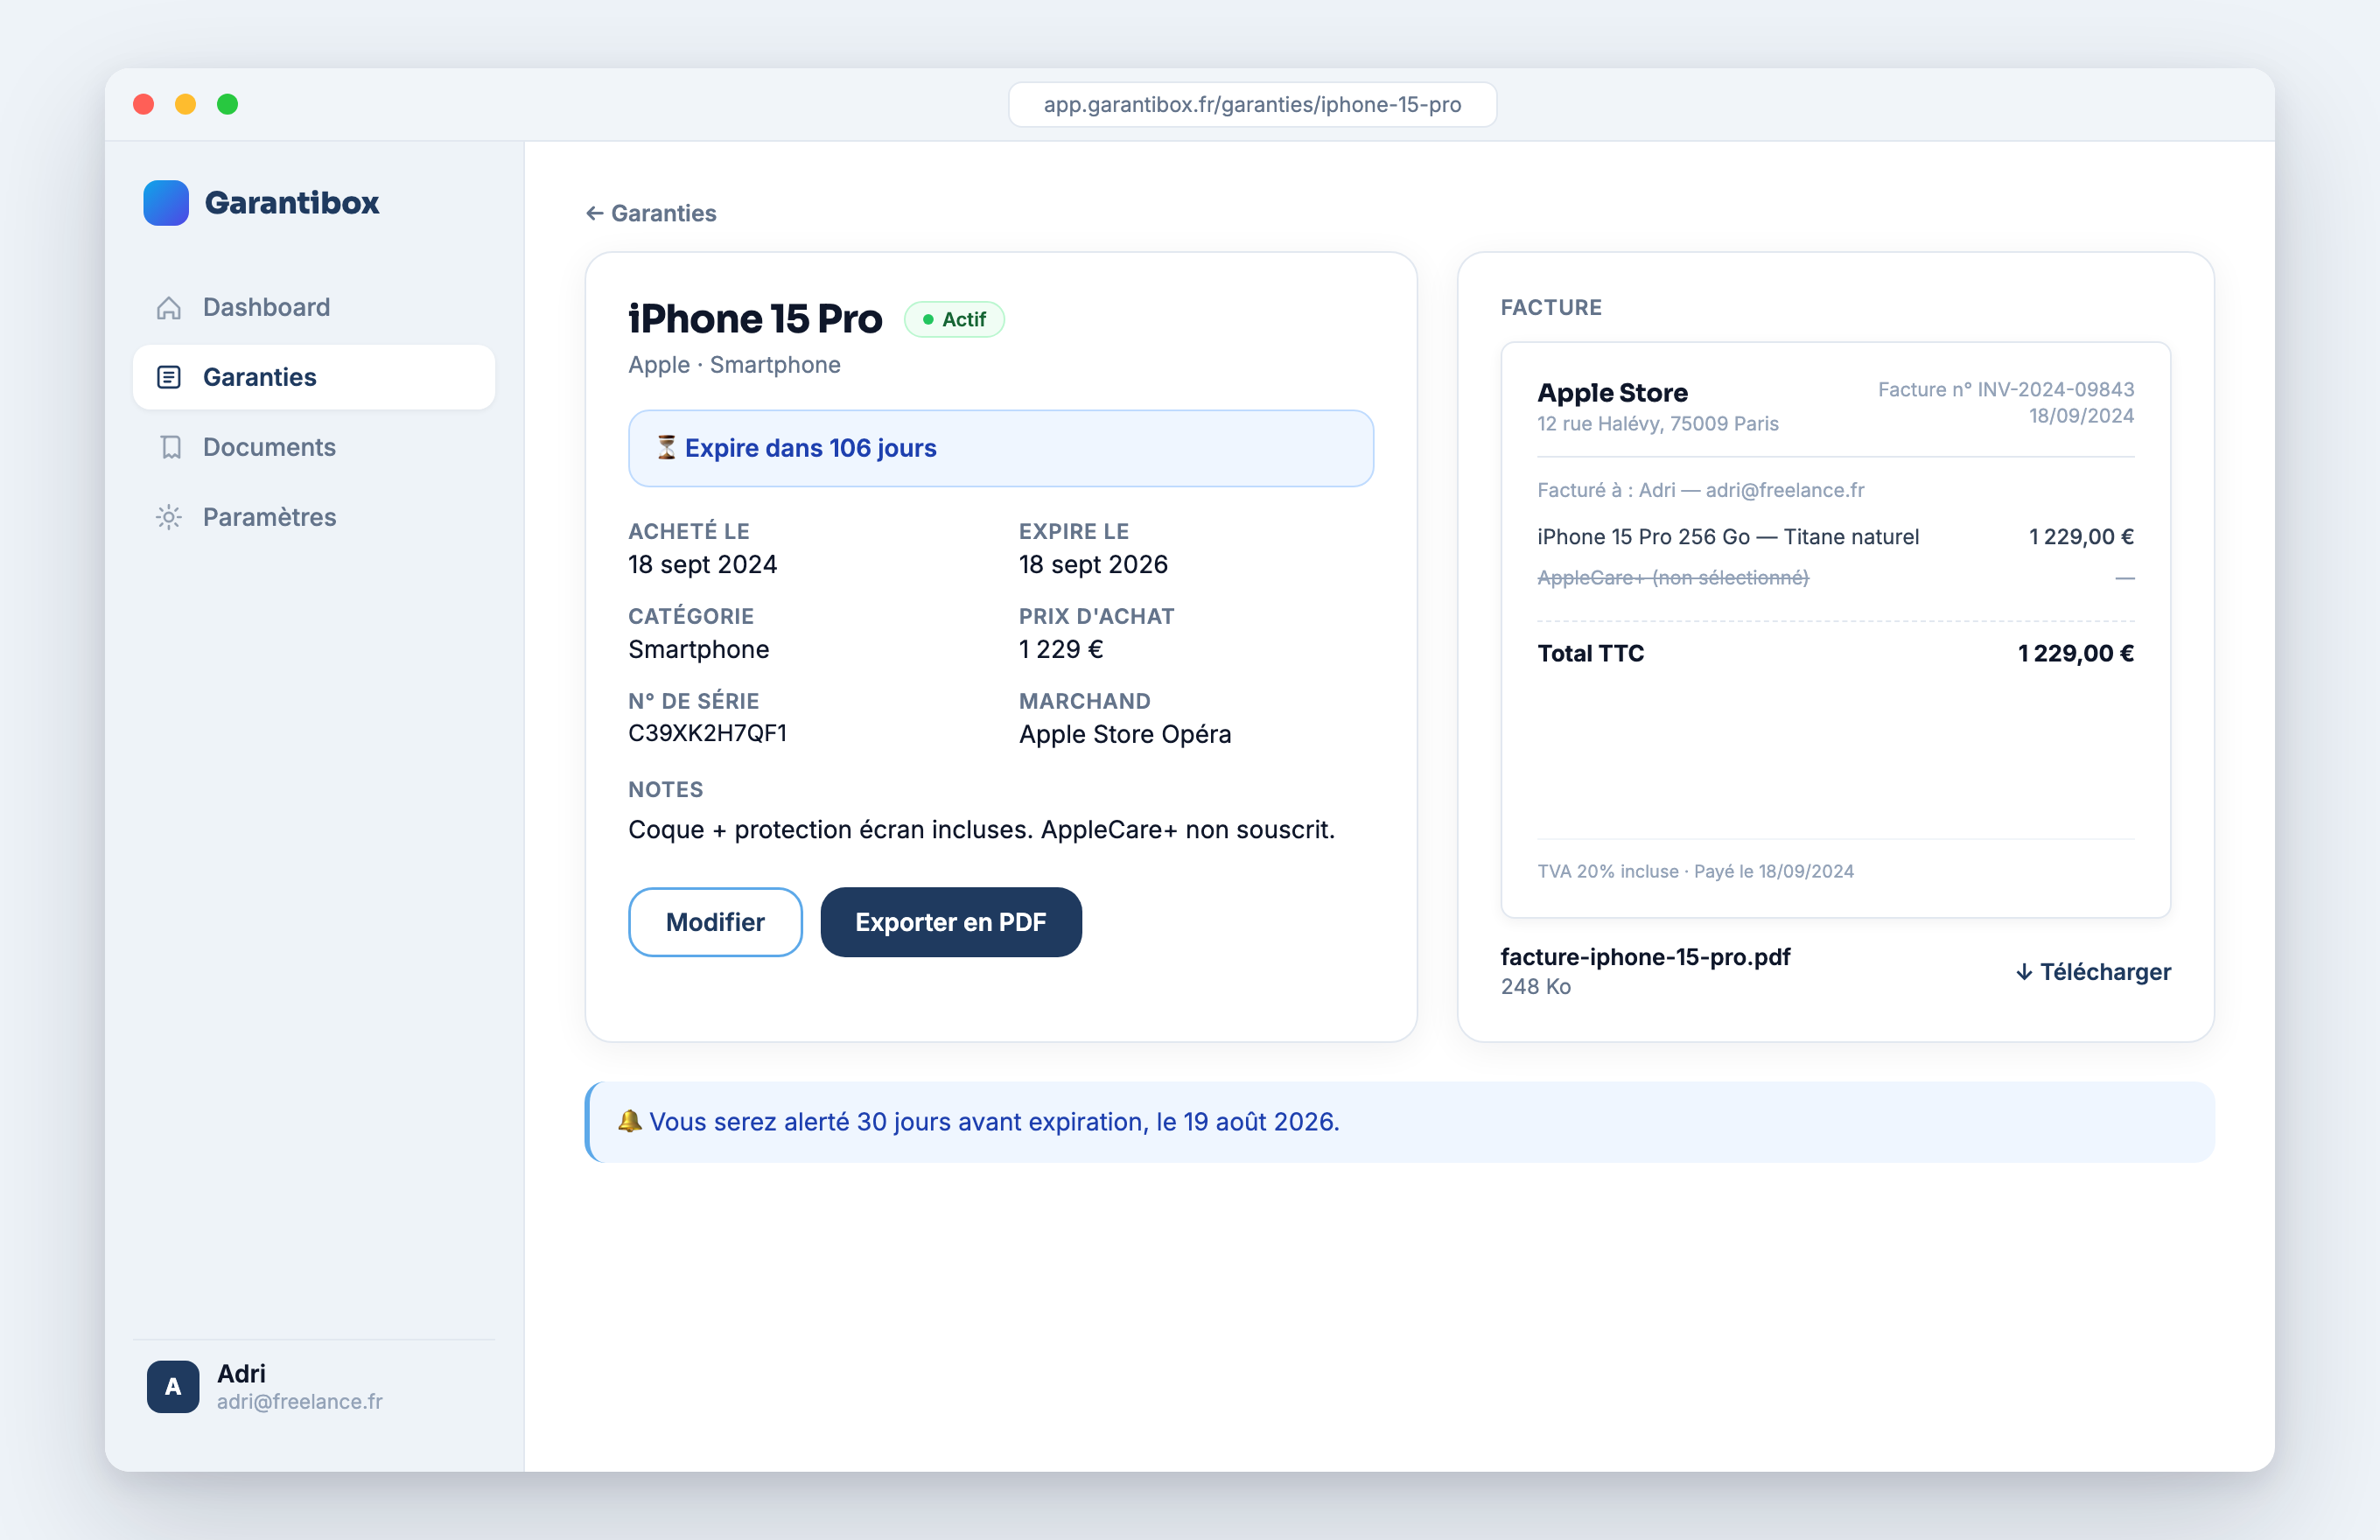Click the Apple · Smartphone subtitle
The image size is (2380, 1540).
point(734,365)
